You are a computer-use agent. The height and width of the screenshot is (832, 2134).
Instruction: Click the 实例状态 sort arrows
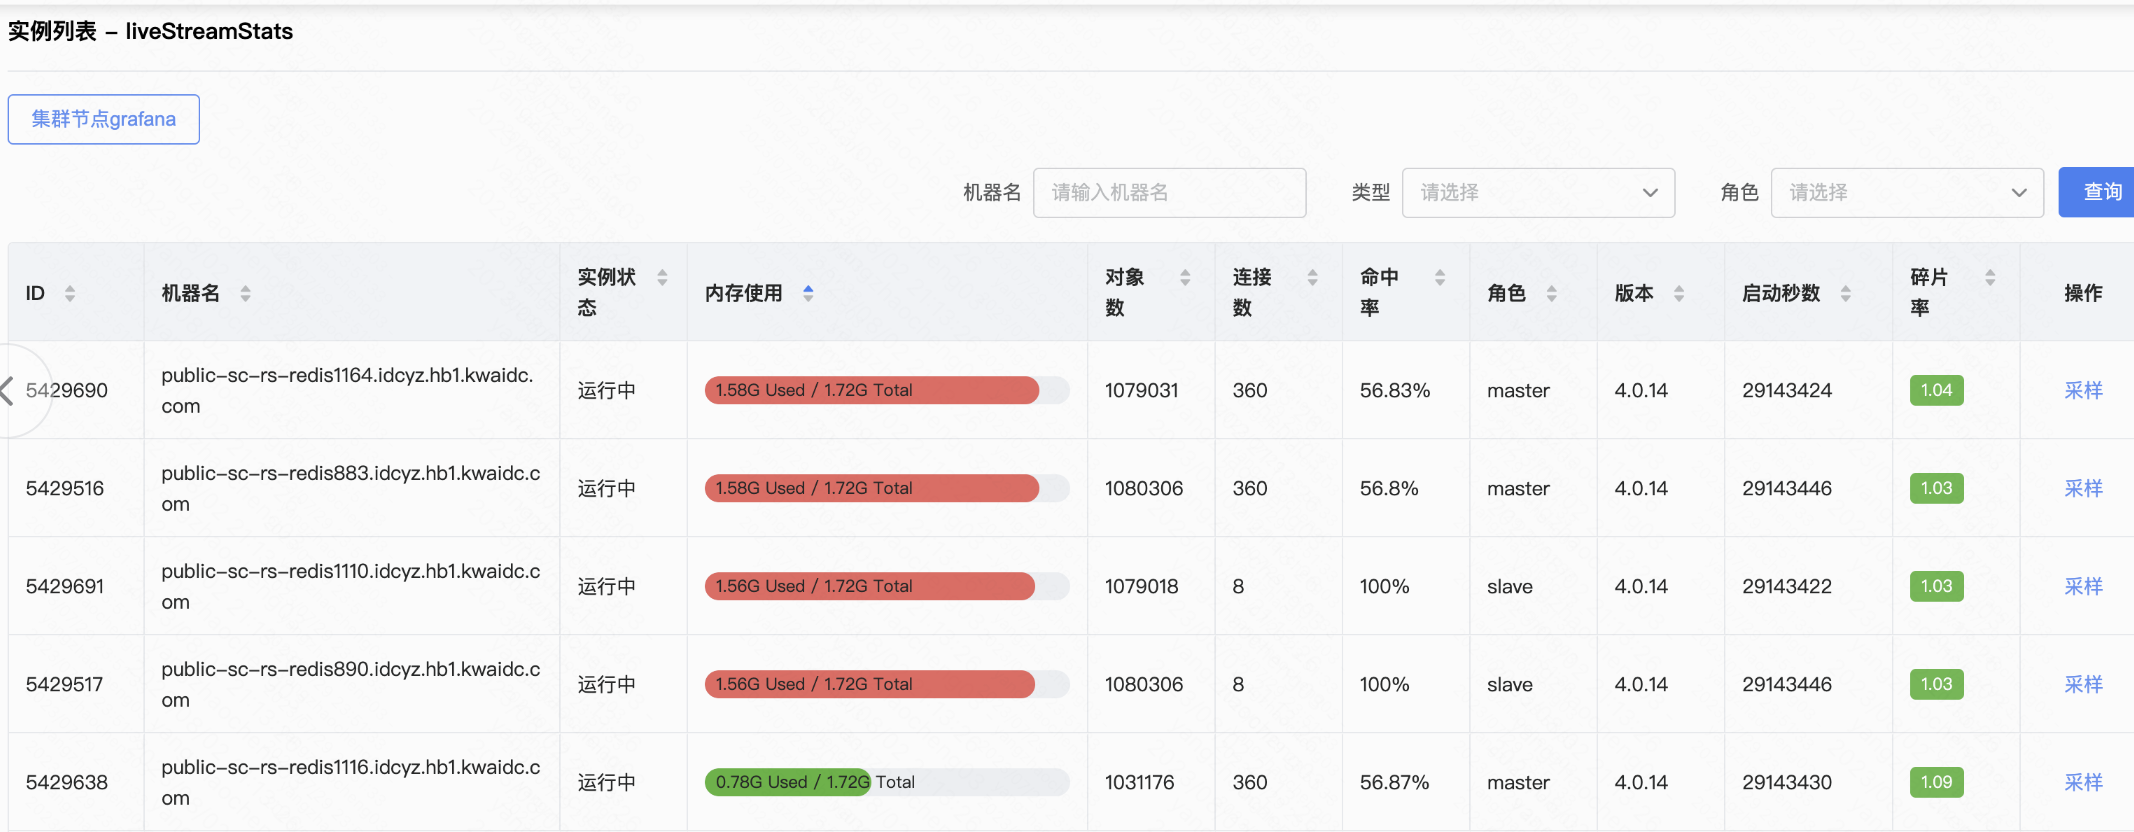tap(662, 278)
